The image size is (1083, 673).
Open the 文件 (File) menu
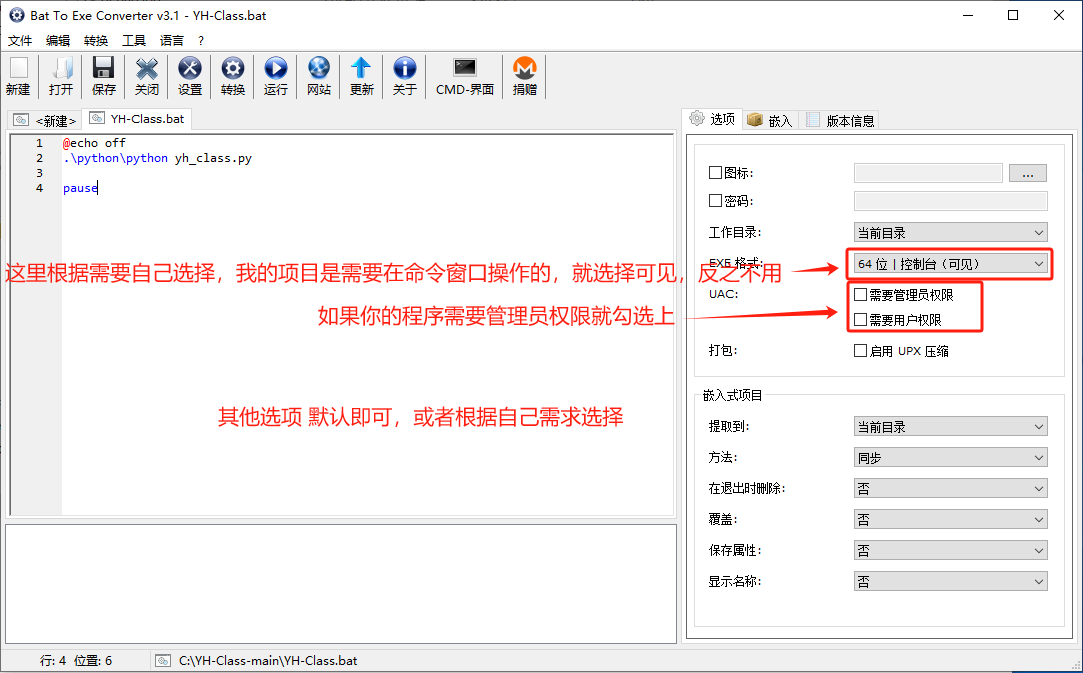click(x=20, y=41)
